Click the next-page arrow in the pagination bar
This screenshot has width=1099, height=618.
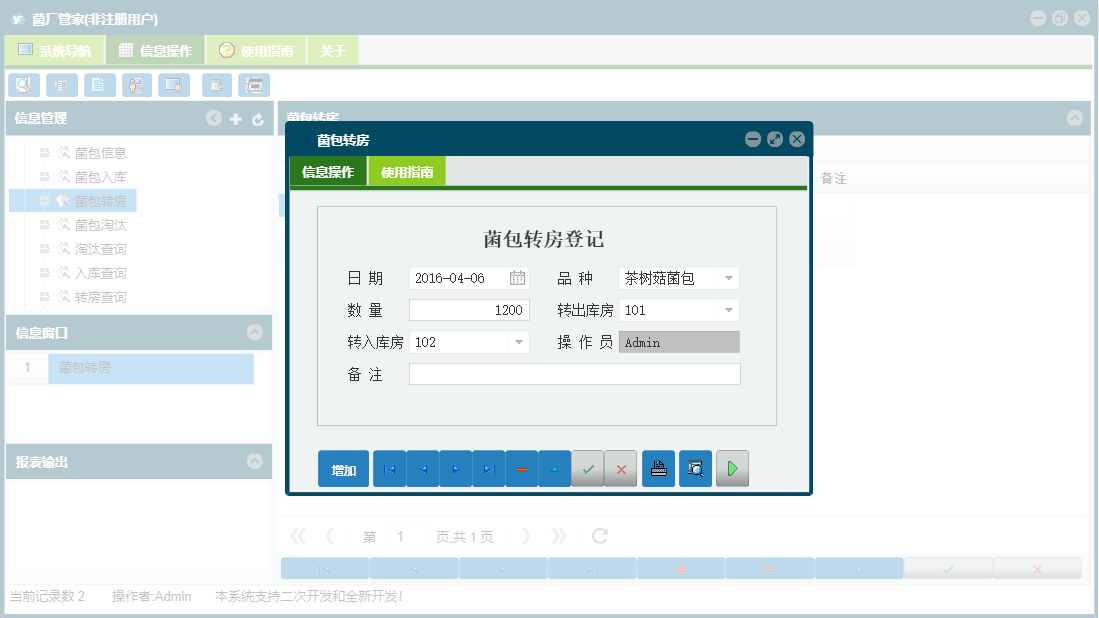coord(527,536)
